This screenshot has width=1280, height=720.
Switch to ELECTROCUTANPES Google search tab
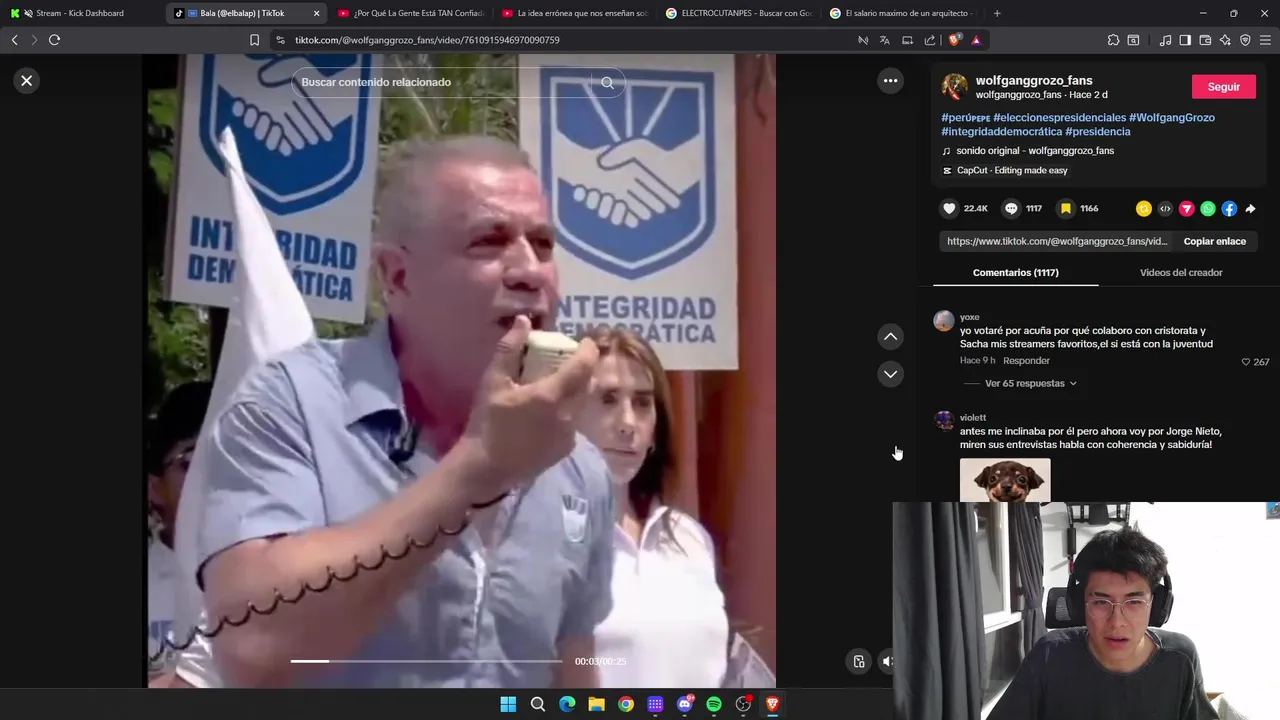[x=738, y=13]
